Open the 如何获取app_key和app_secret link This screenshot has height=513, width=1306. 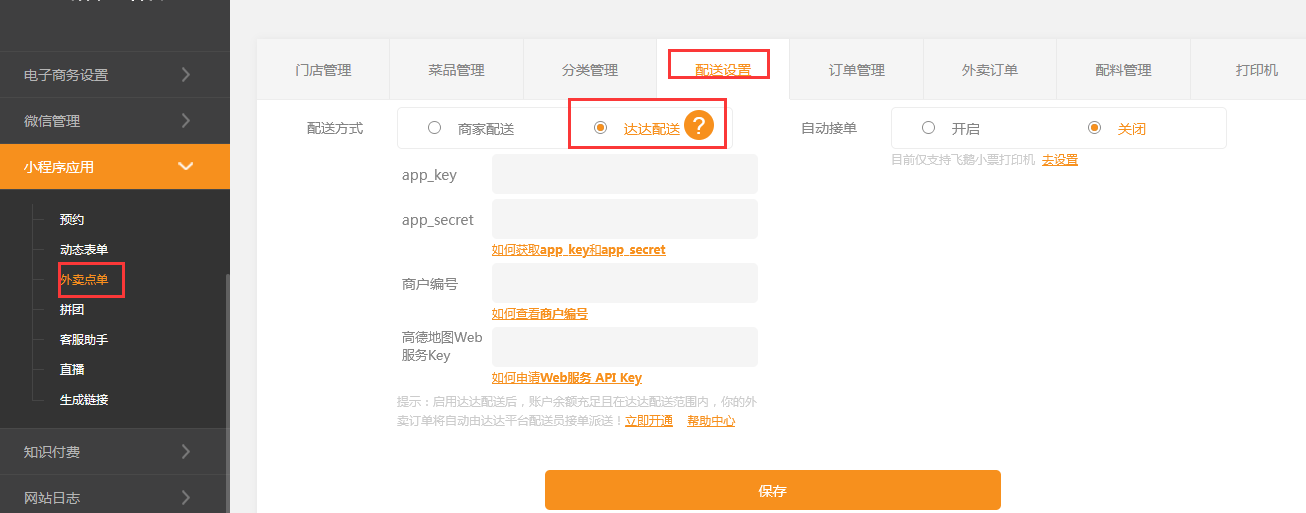click(x=578, y=250)
